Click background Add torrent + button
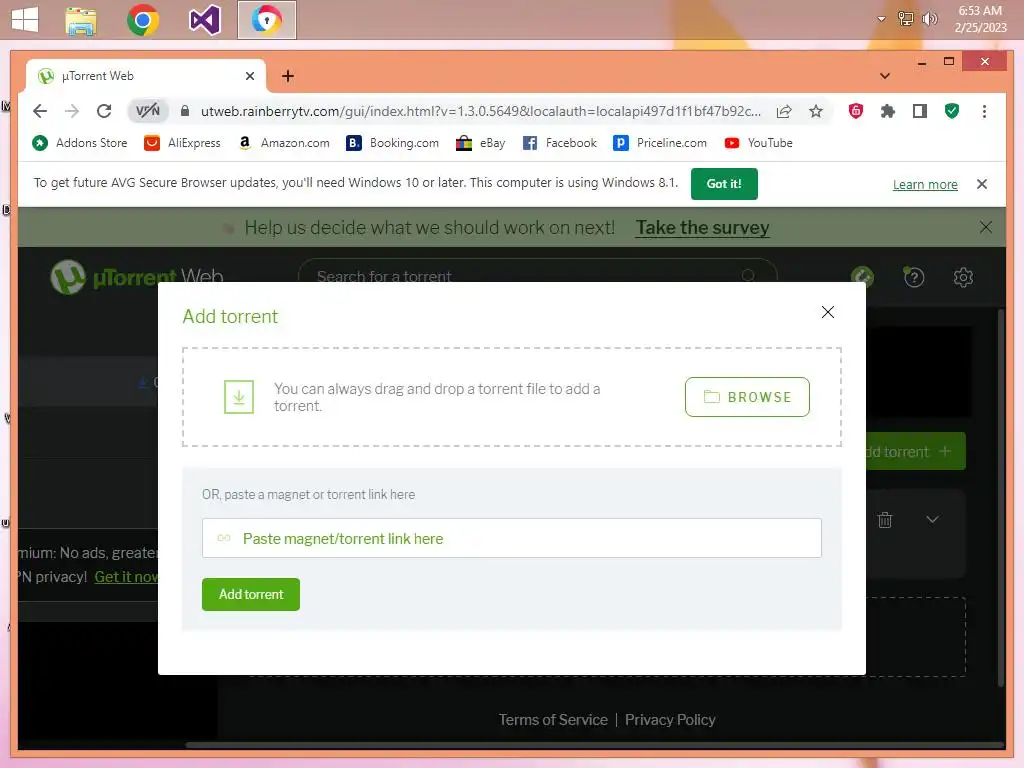The image size is (1024, 768). coord(916,451)
